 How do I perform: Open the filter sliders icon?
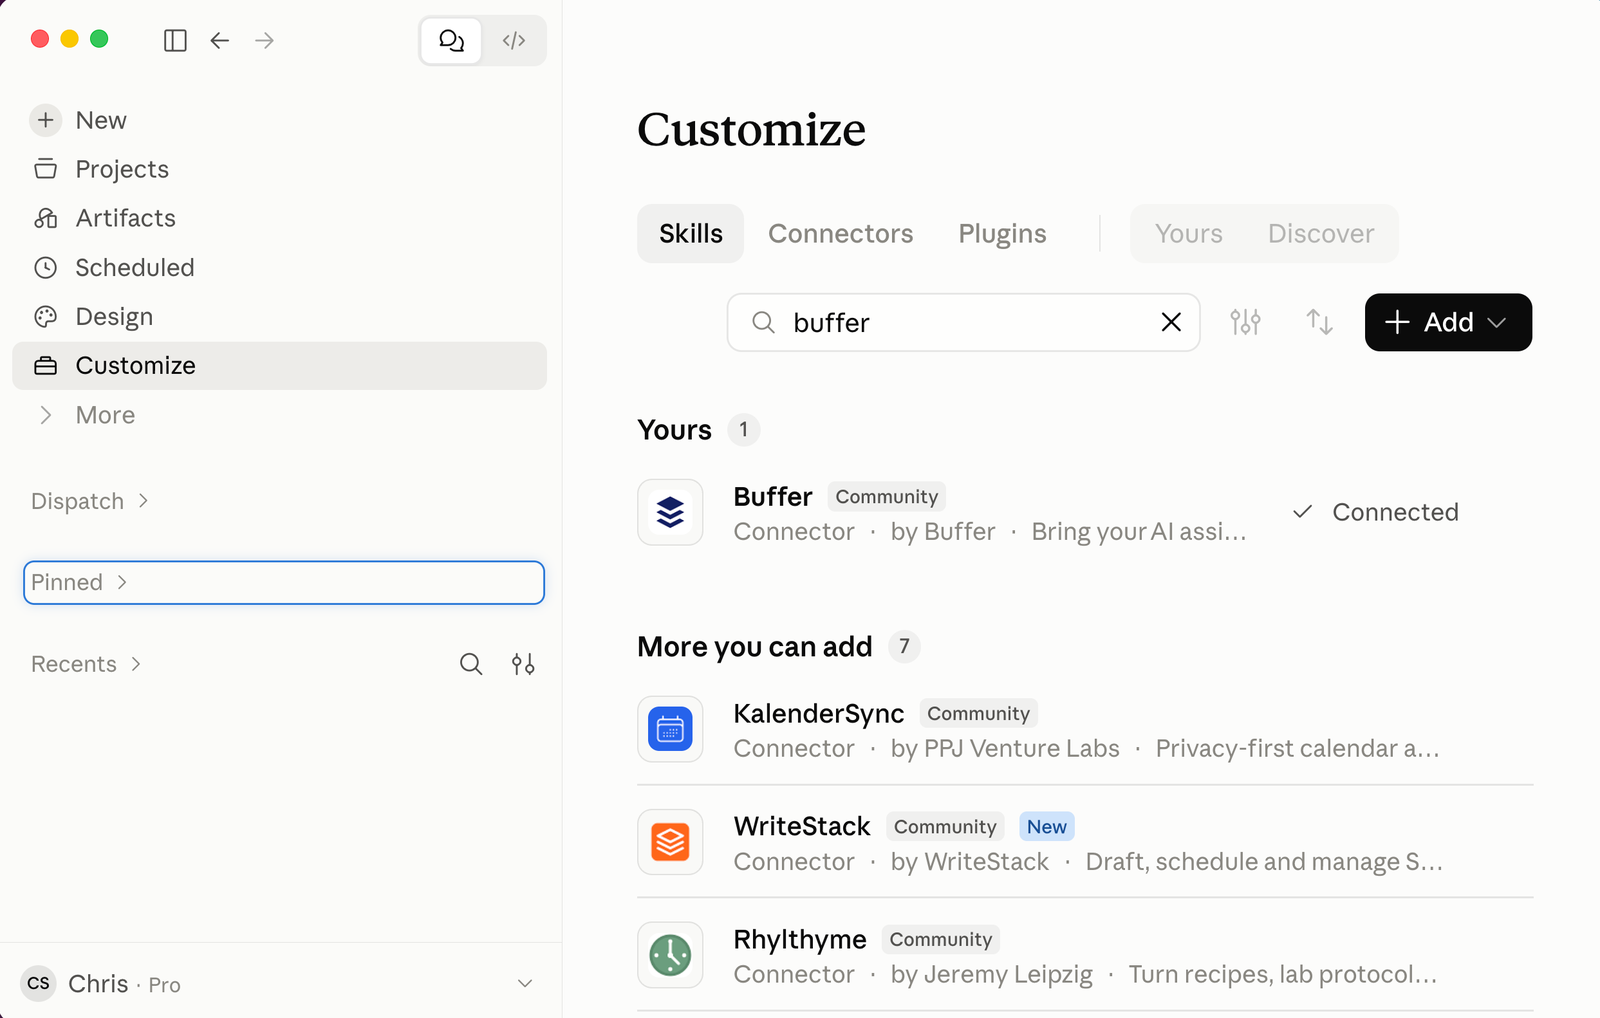coord(1245,322)
